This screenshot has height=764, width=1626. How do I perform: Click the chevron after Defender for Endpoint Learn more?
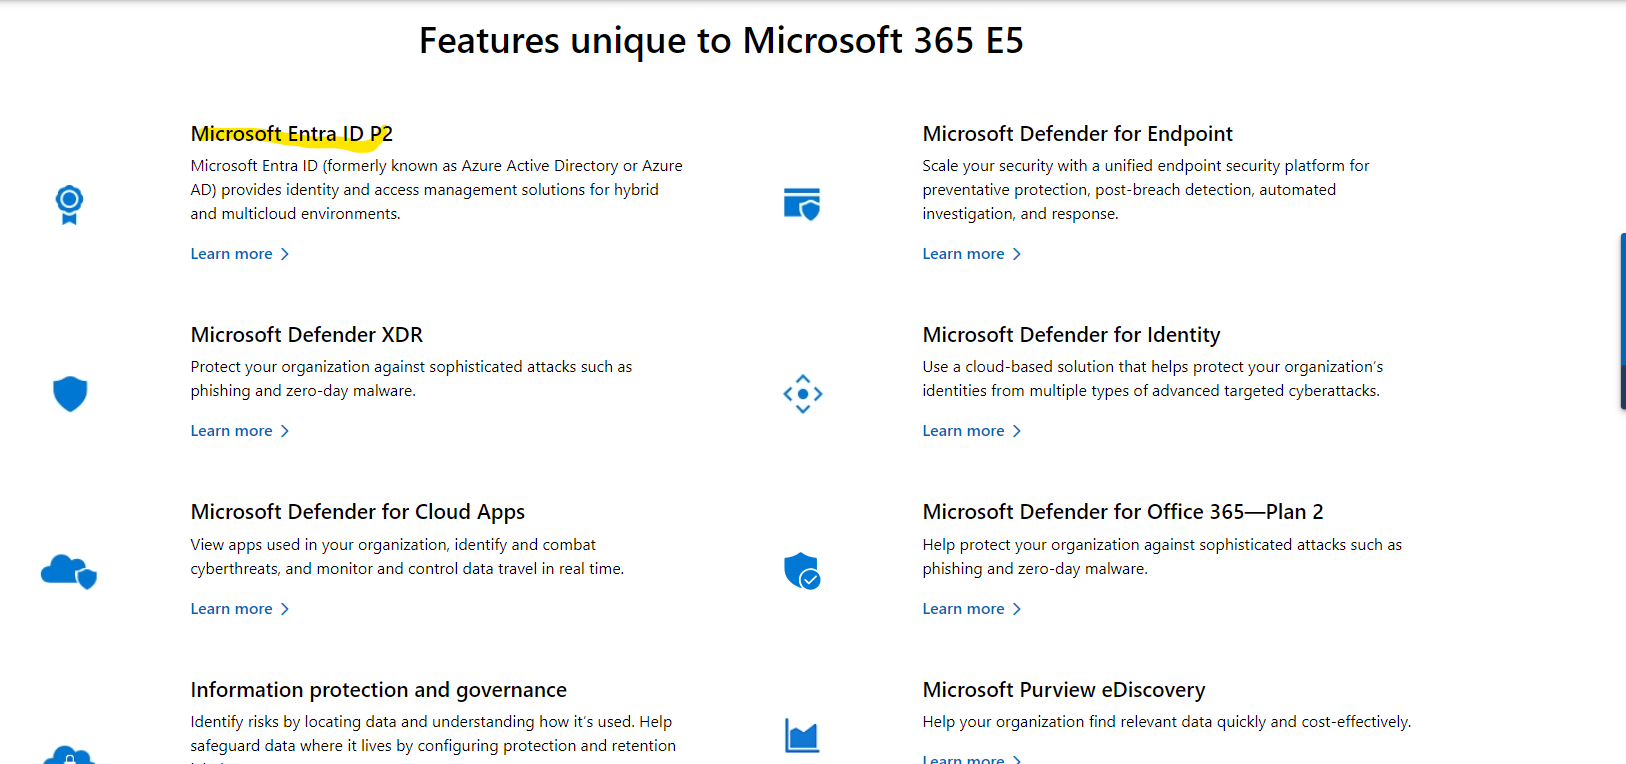click(1017, 254)
